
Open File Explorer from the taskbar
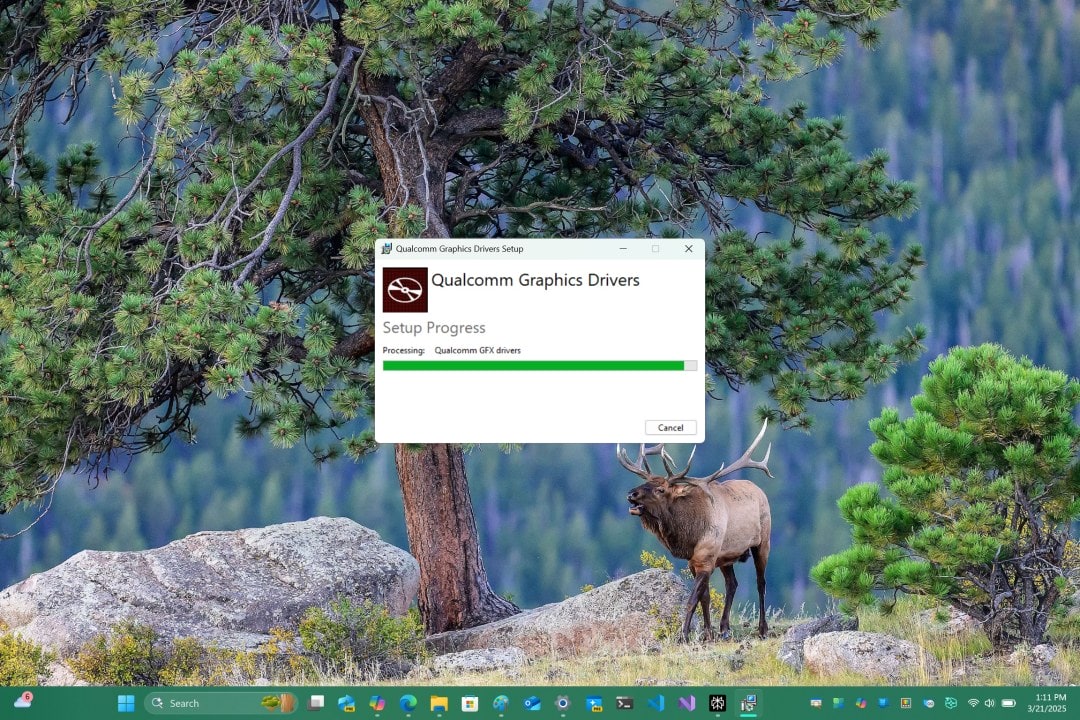click(438, 703)
